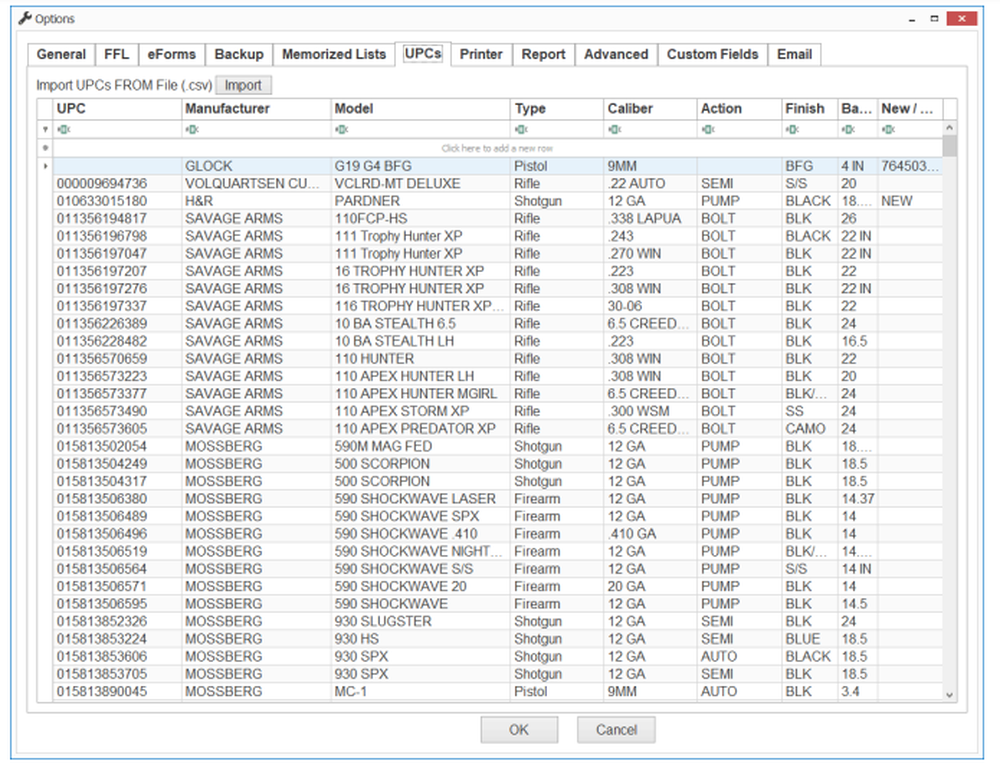Click the Model column filter icon

pos(341,129)
